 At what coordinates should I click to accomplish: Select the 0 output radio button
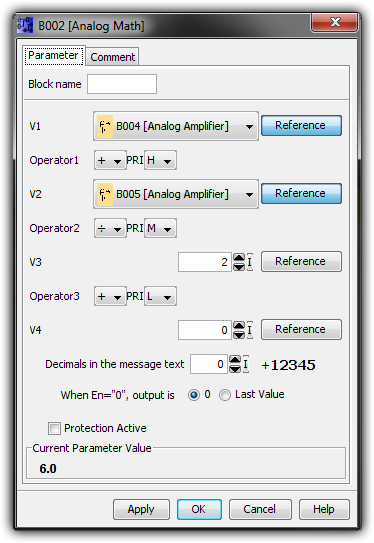pos(194,395)
